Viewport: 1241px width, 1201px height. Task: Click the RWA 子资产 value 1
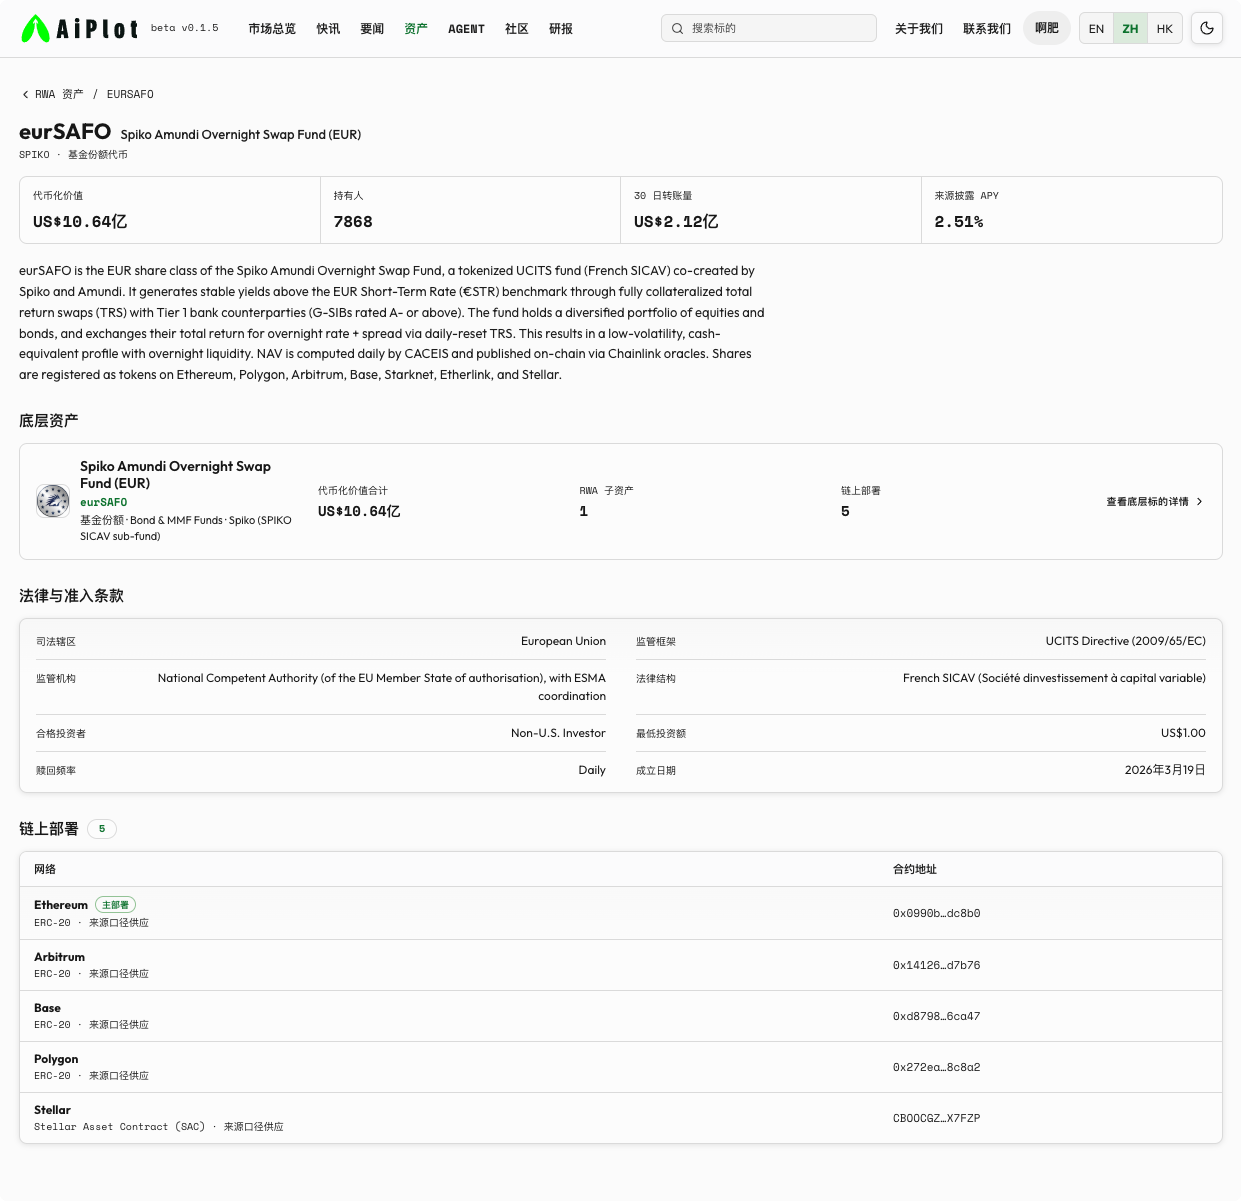[584, 511]
